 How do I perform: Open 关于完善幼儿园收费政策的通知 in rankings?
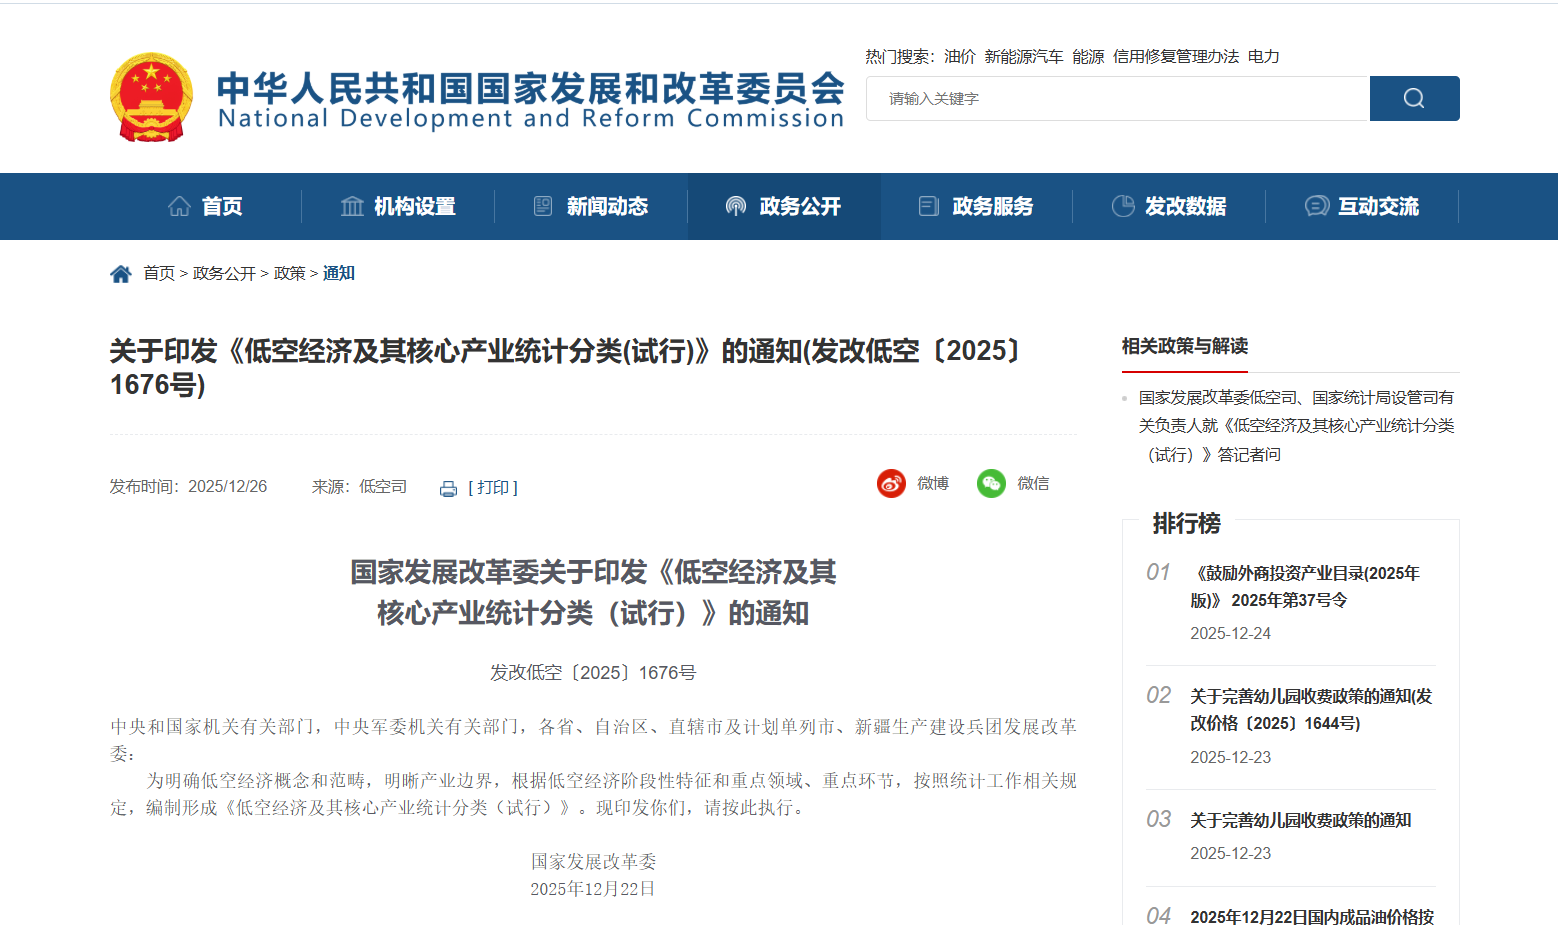point(1300,820)
